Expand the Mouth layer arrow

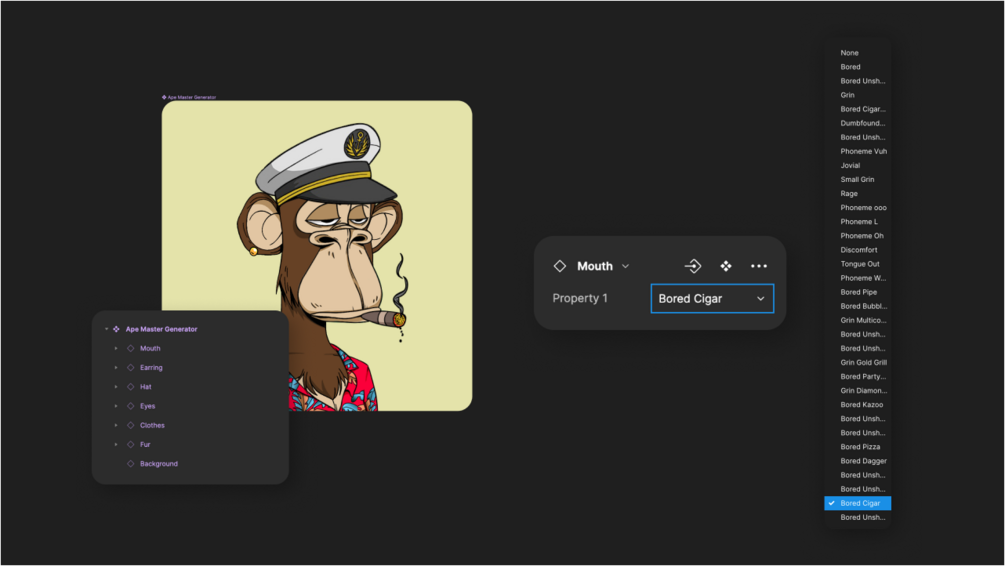(116, 348)
